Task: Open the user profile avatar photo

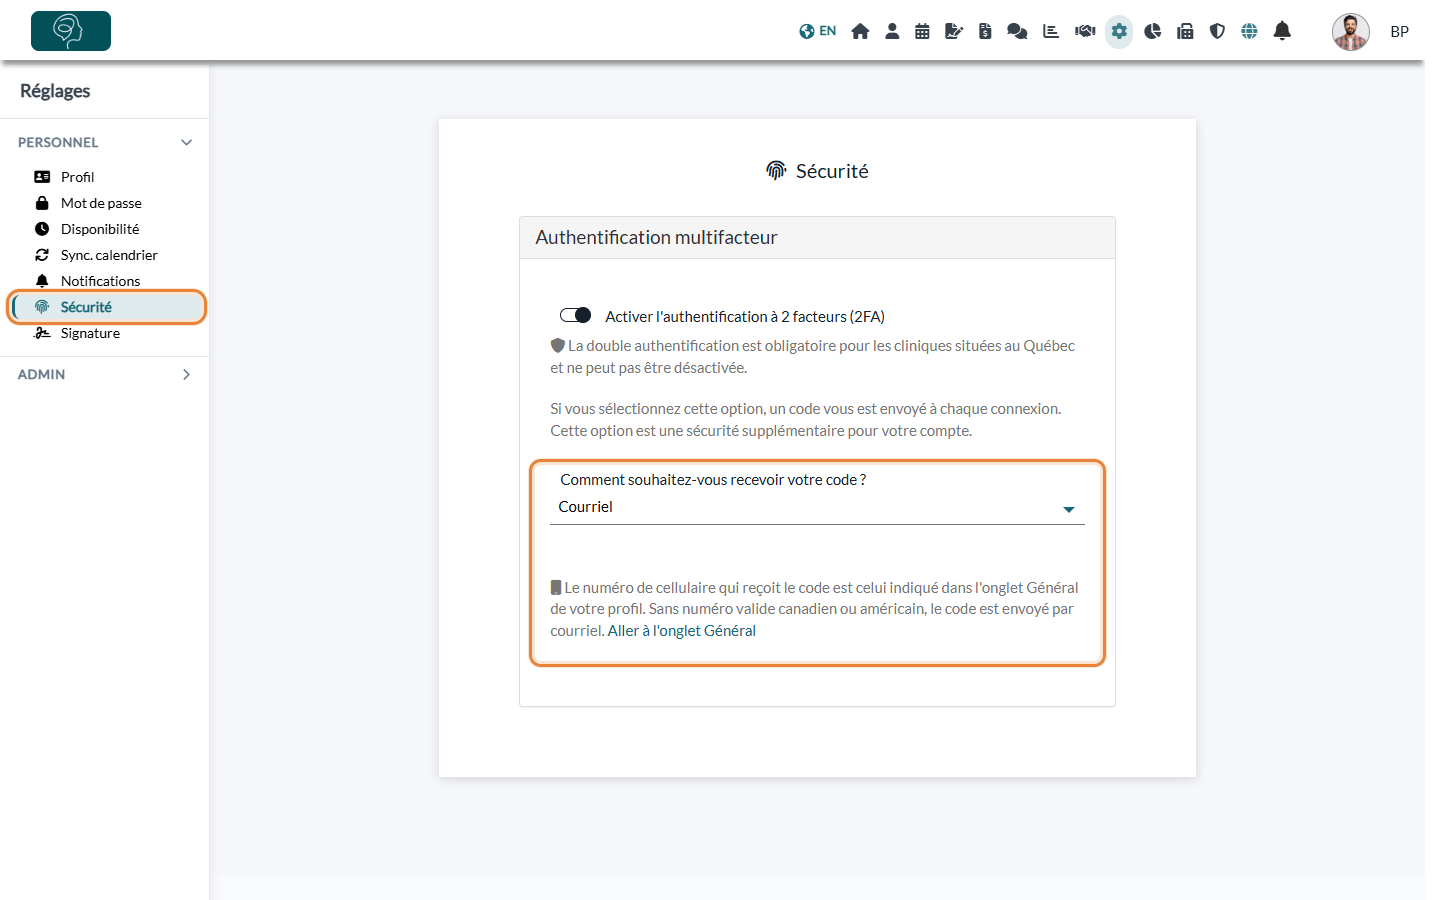Action: coord(1351,32)
